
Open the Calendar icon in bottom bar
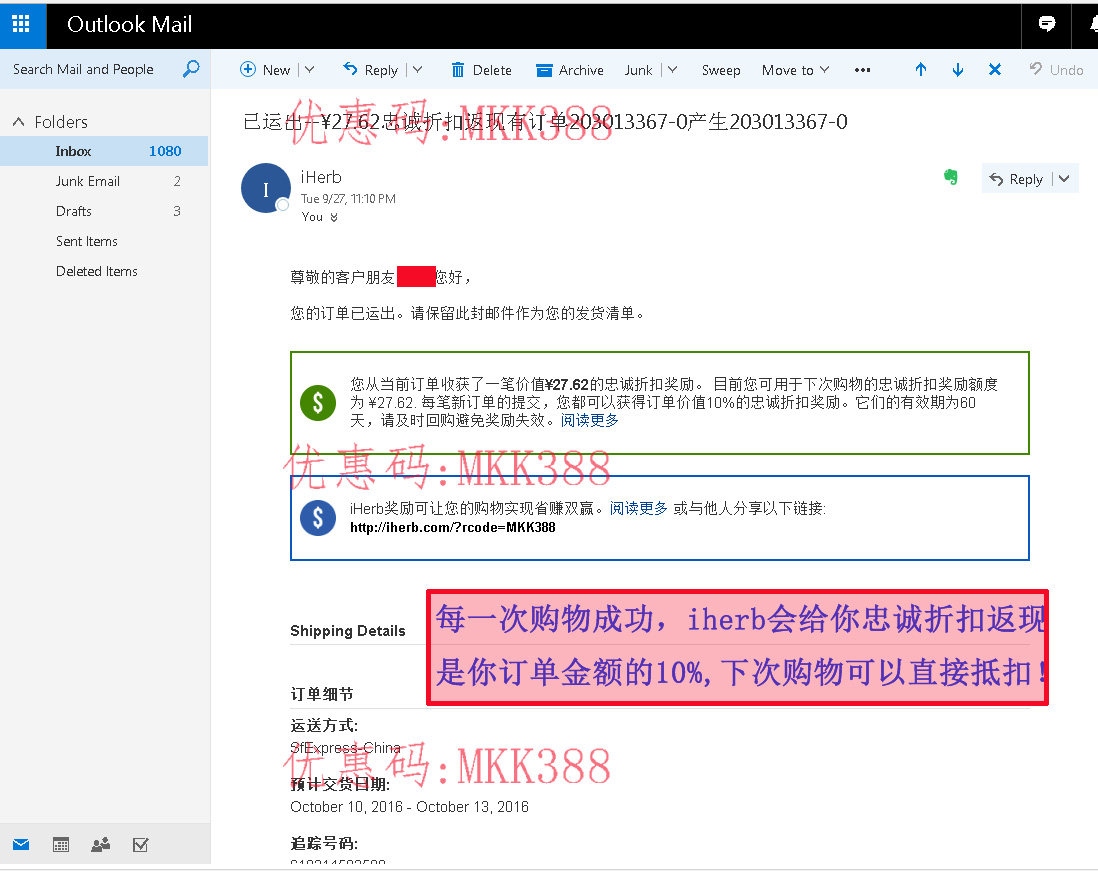coord(61,844)
